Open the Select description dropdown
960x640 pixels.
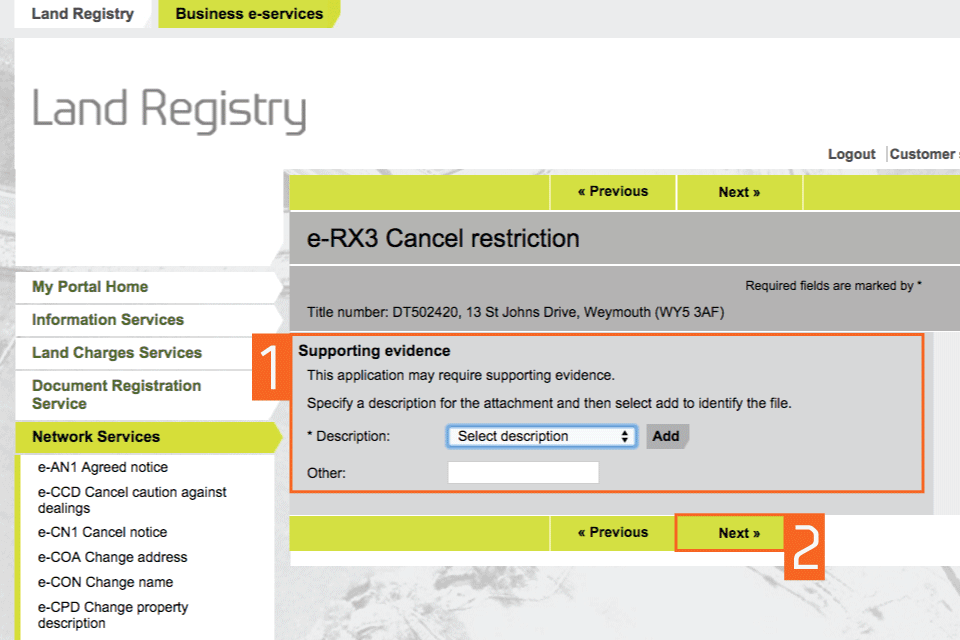coord(541,437)
